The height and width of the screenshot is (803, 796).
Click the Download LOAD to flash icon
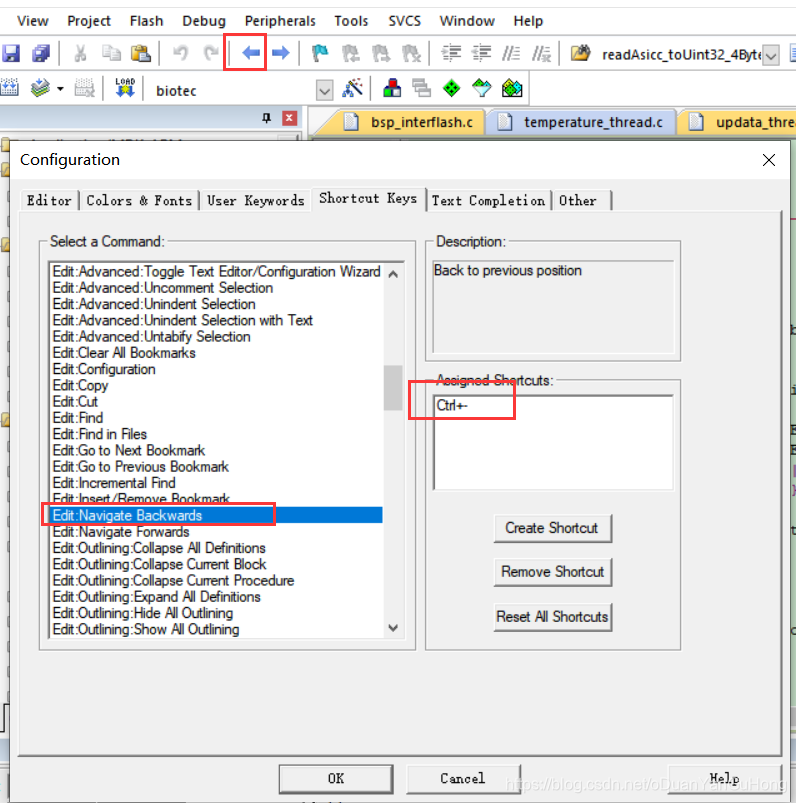click(x=125, y=88)
